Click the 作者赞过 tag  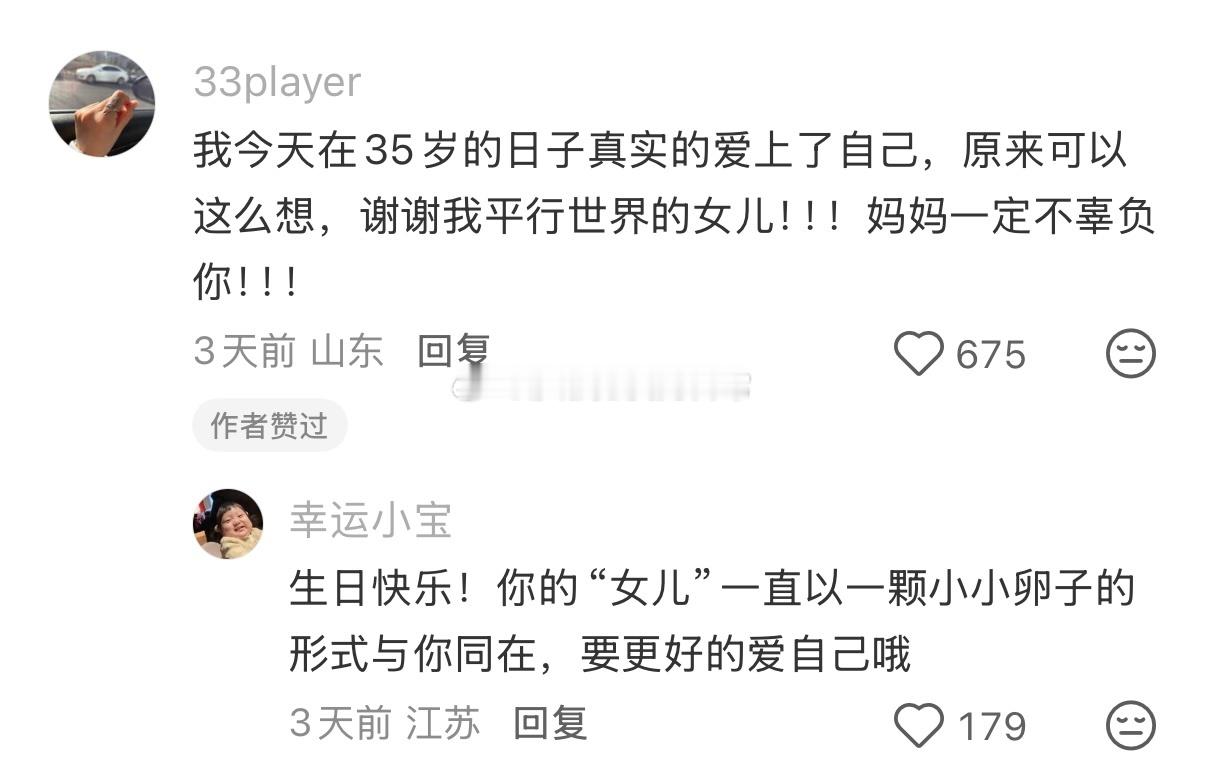(269, 425)
